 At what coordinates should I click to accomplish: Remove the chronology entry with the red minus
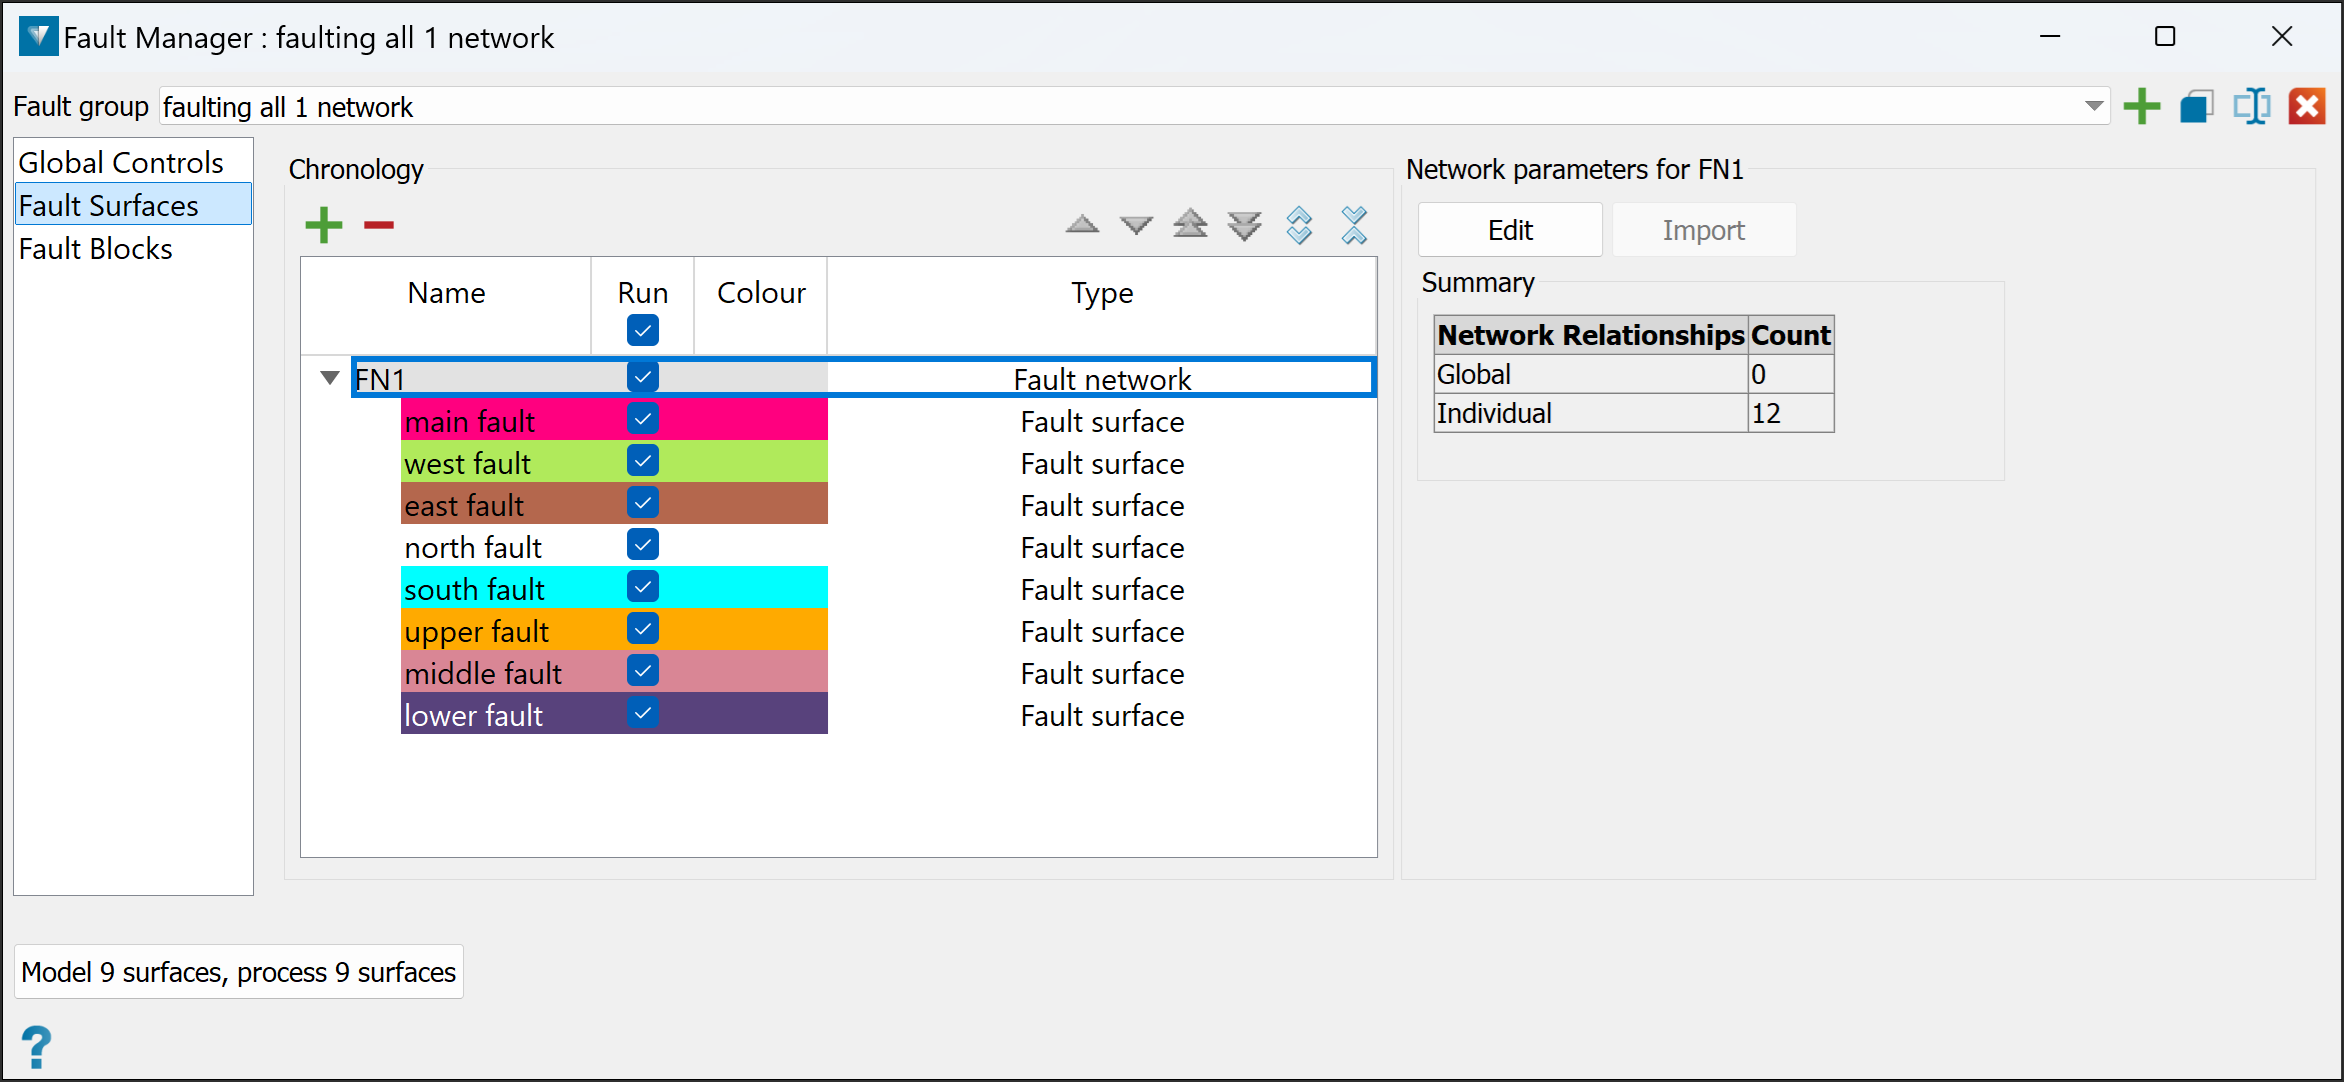pyautogui.click(x=378, y=225)
